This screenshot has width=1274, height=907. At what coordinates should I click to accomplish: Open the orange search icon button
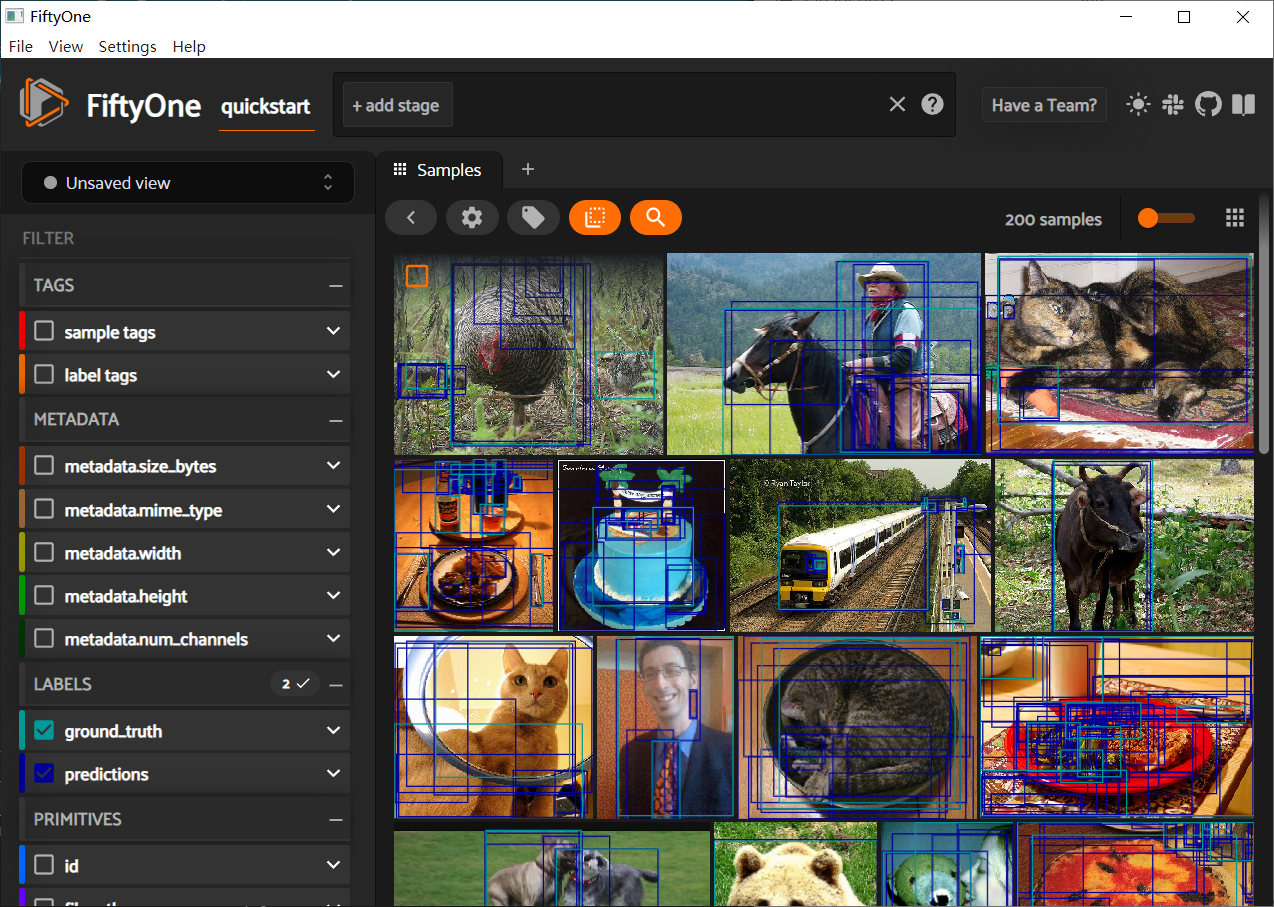tap(656, 218)
